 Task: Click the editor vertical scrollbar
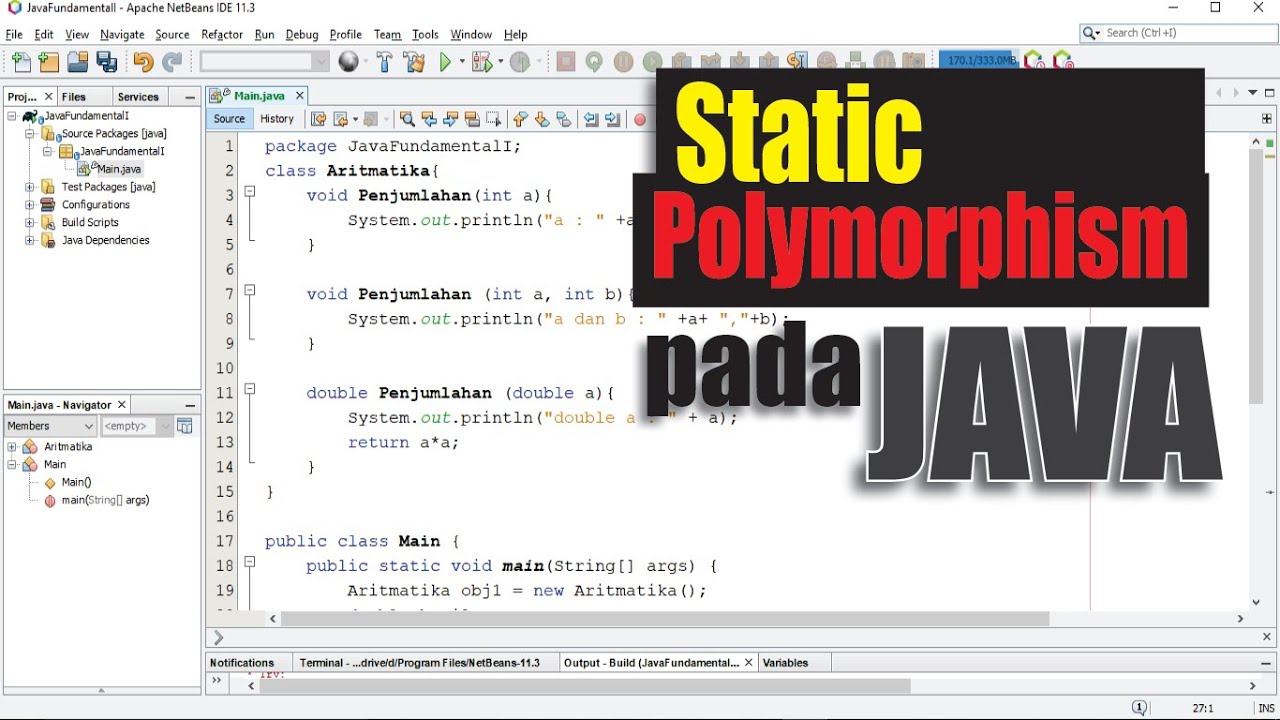point(1257,275)
